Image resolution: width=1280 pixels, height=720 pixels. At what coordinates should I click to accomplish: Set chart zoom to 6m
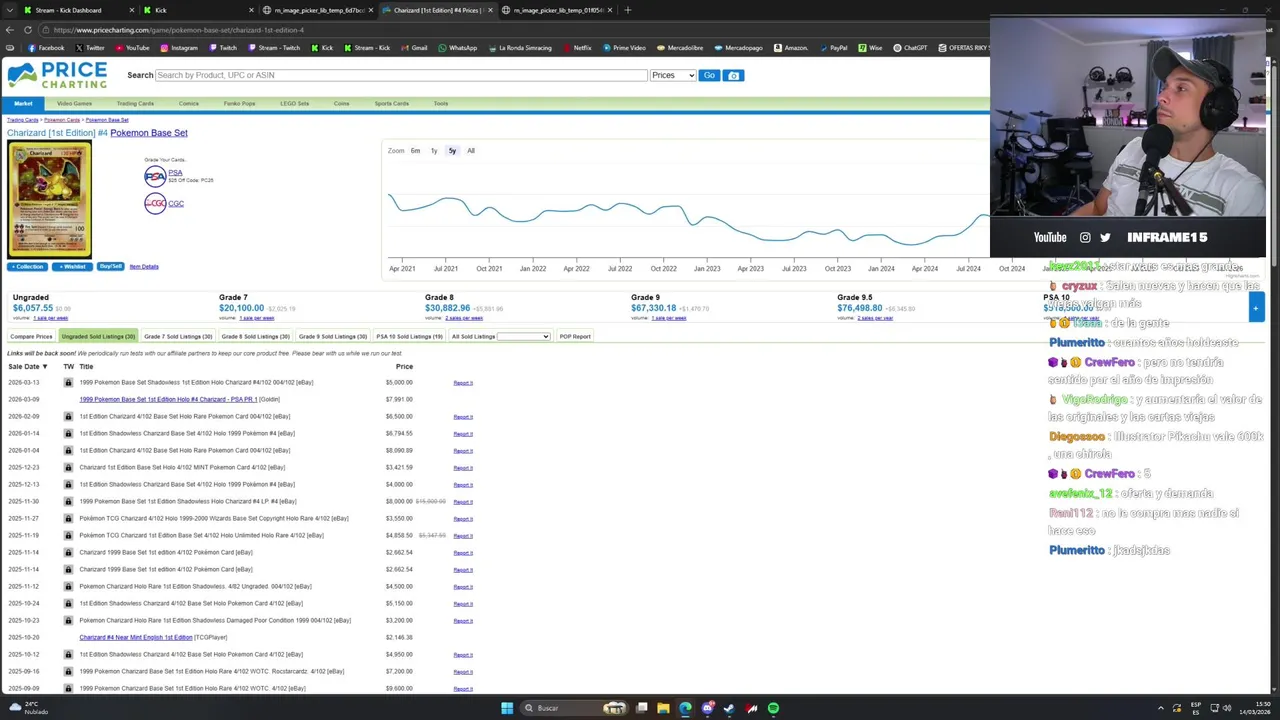(415, 151)
